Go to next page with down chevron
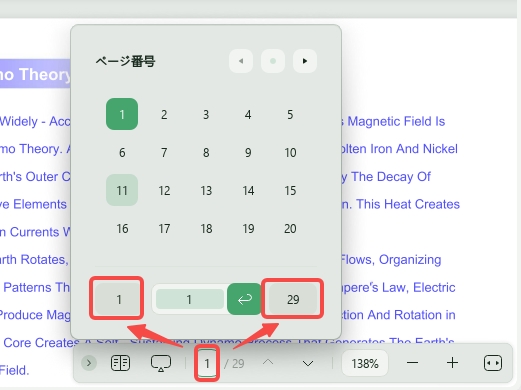Screen dimensions: 521x390 (308, 363)
